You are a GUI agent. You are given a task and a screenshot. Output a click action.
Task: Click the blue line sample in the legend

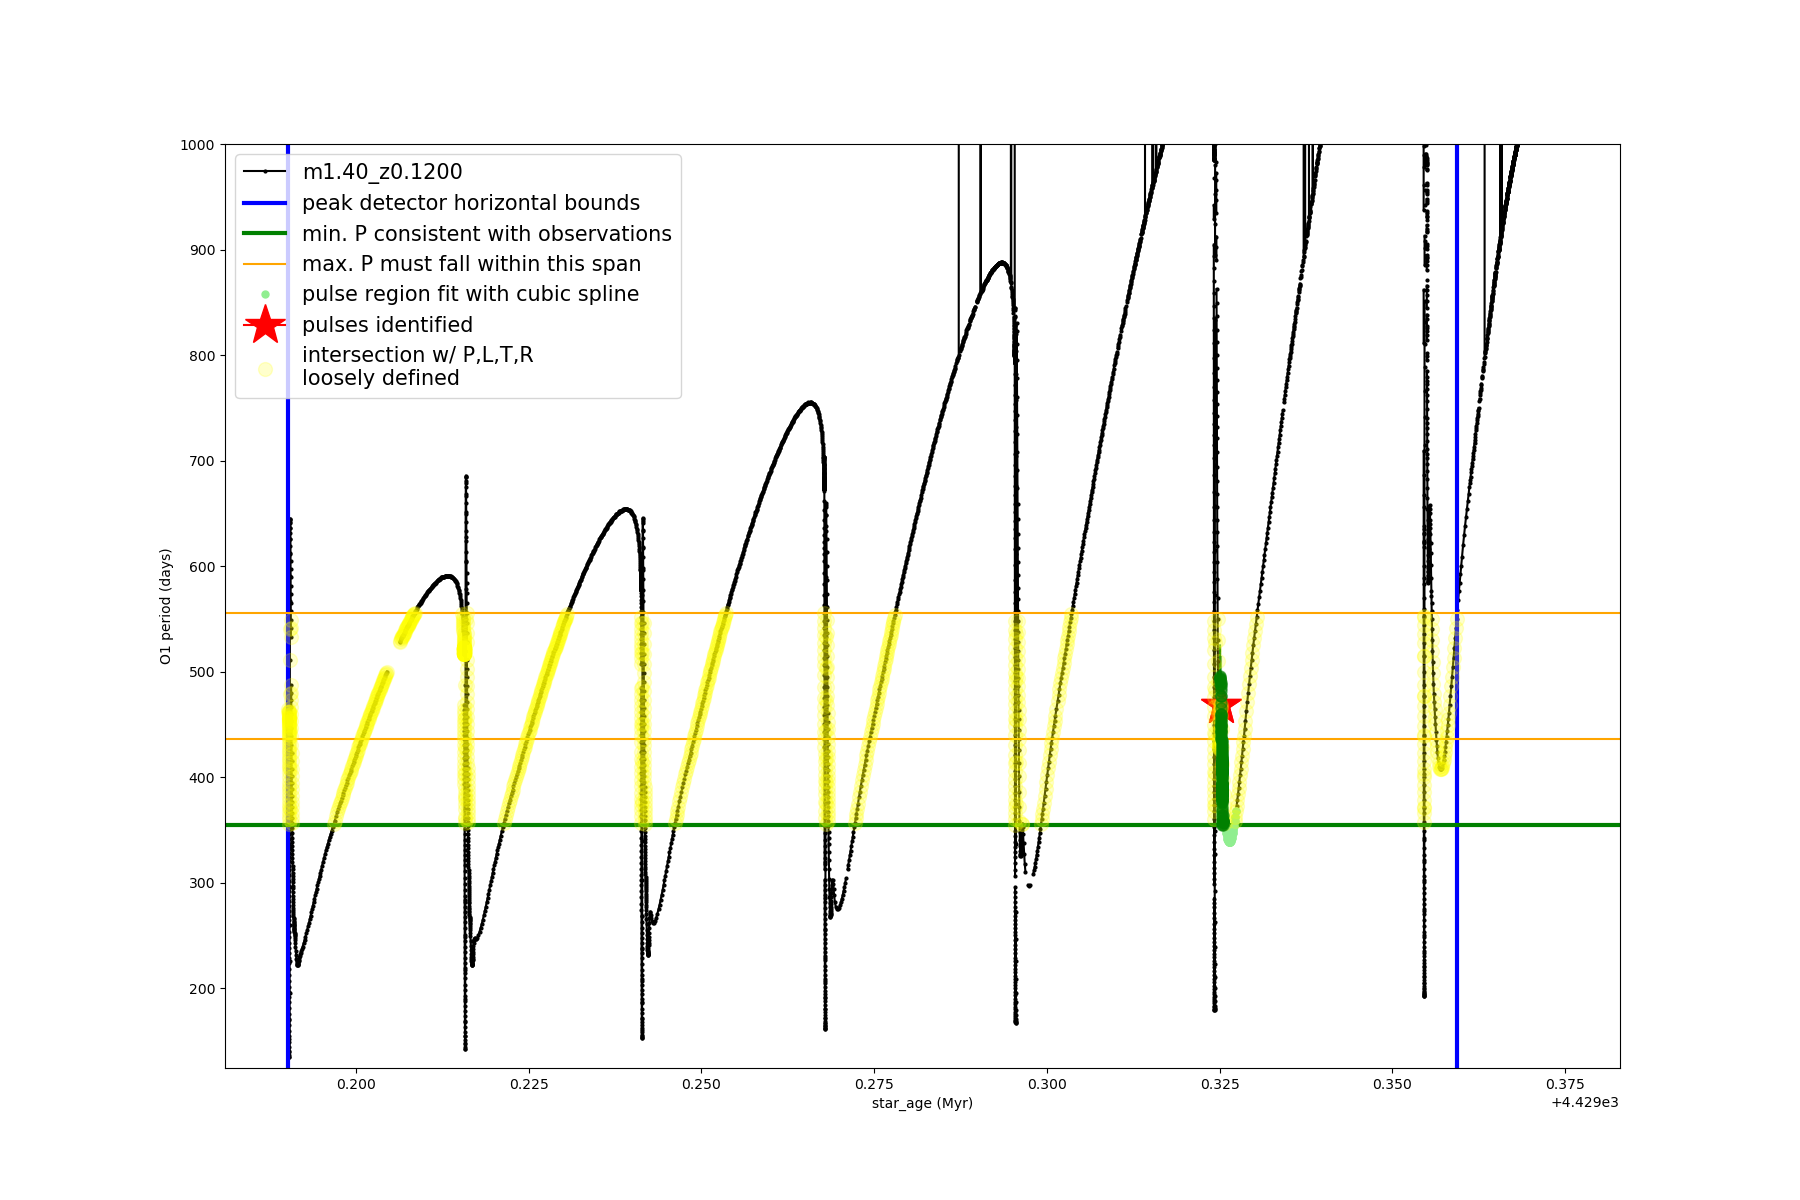point(265,203)
